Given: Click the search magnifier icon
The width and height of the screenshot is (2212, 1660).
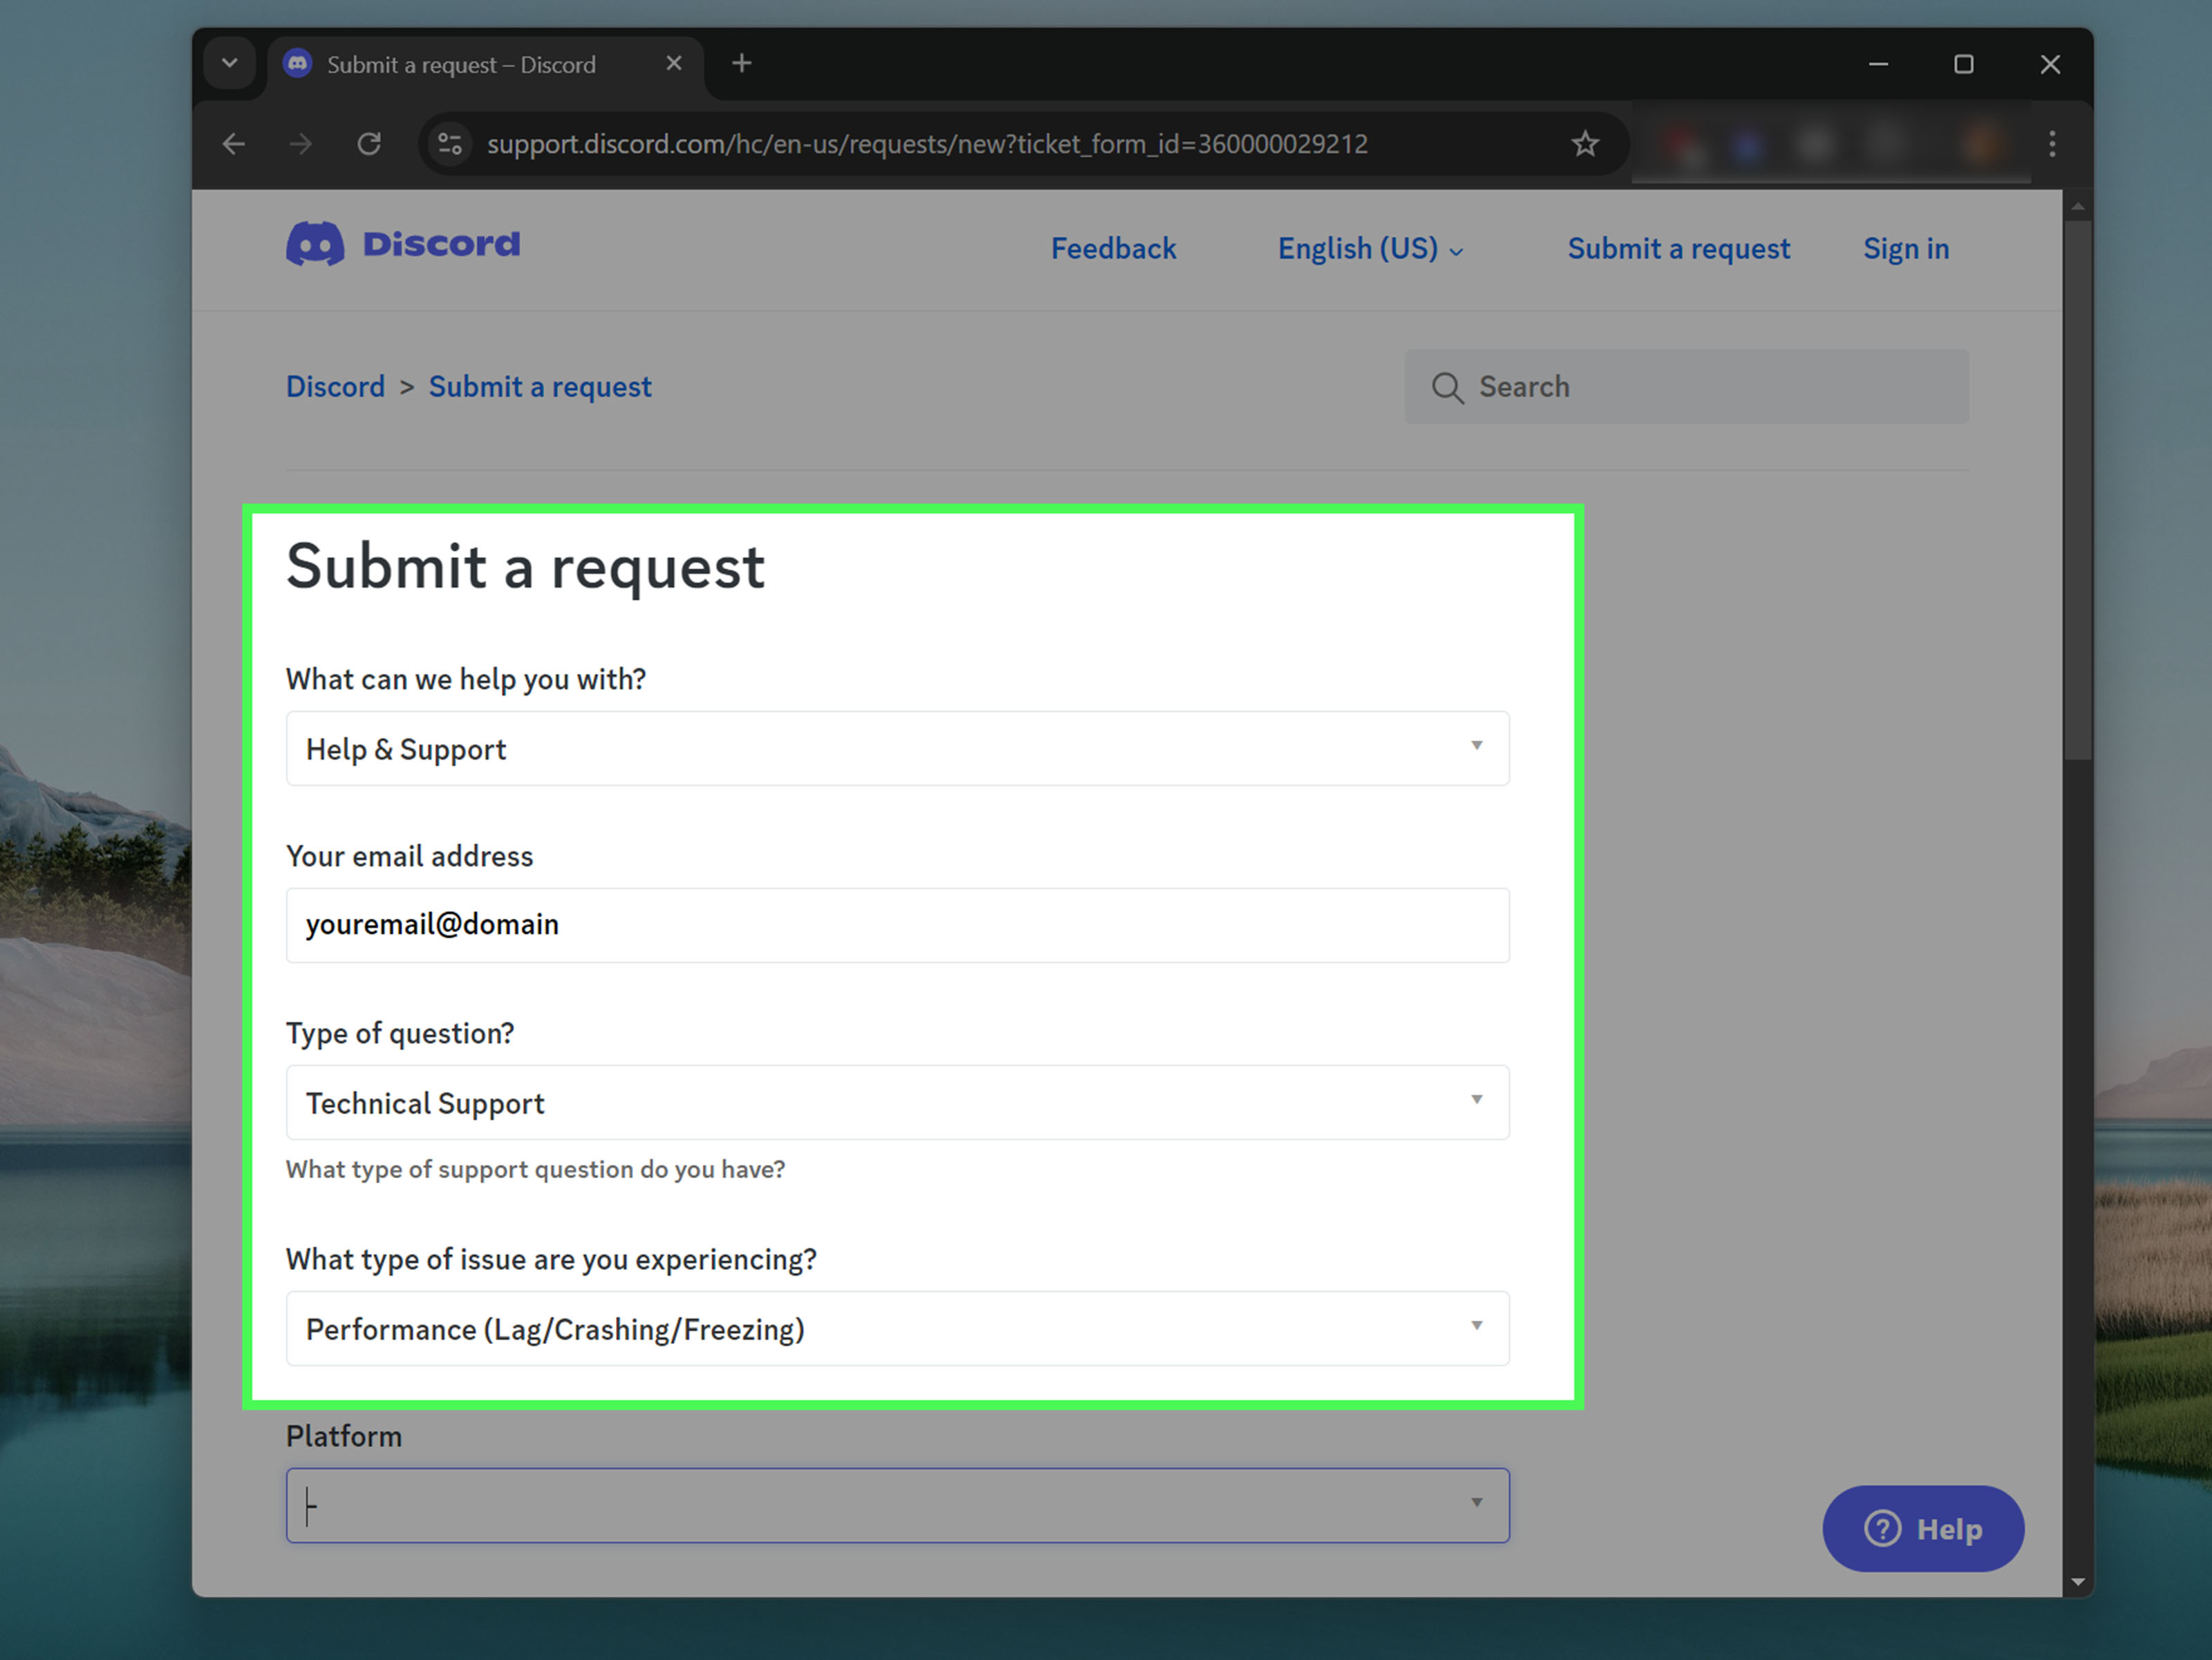Looking at the screenshot, I should [1447, 387].
